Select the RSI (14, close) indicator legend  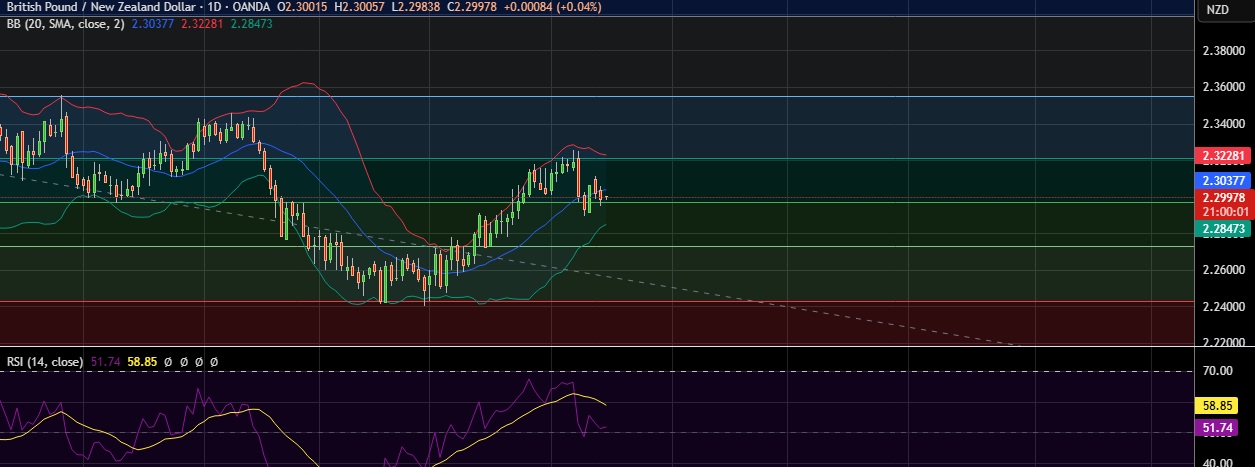[x=43, y=361]
